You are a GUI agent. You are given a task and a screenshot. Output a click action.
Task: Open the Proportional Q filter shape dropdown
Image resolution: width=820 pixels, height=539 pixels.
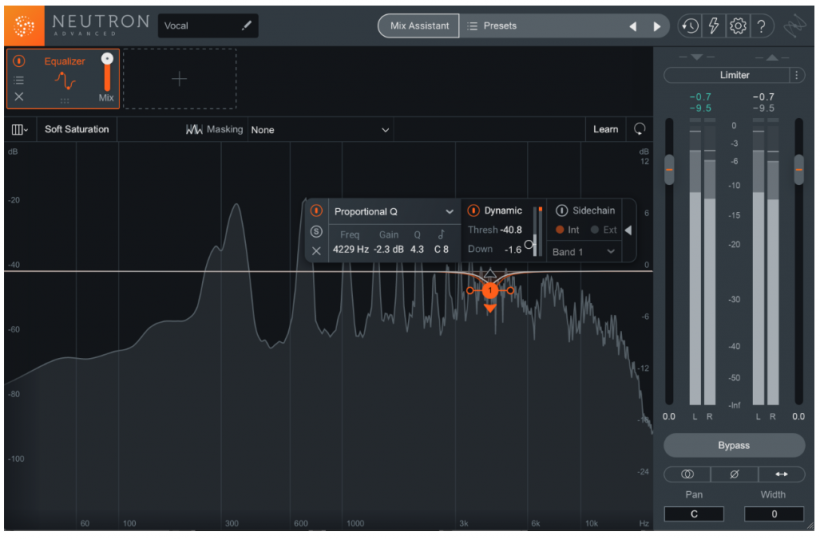[393, 212]
